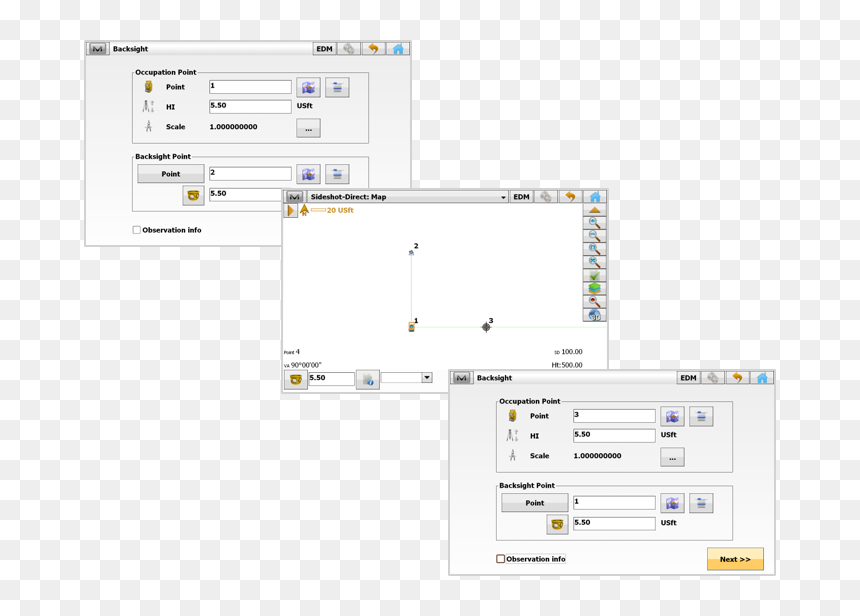Go back from the Sideshot-Direct: Map window
The height and width of the screenshot is (616, 860).
click(x=570, y=196)
